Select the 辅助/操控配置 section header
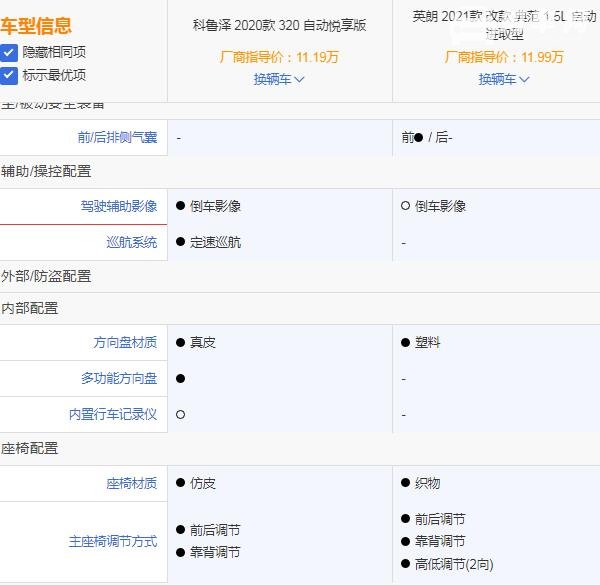Image resolution: width=600 pixels, height=585 pixels. (46, 171)
